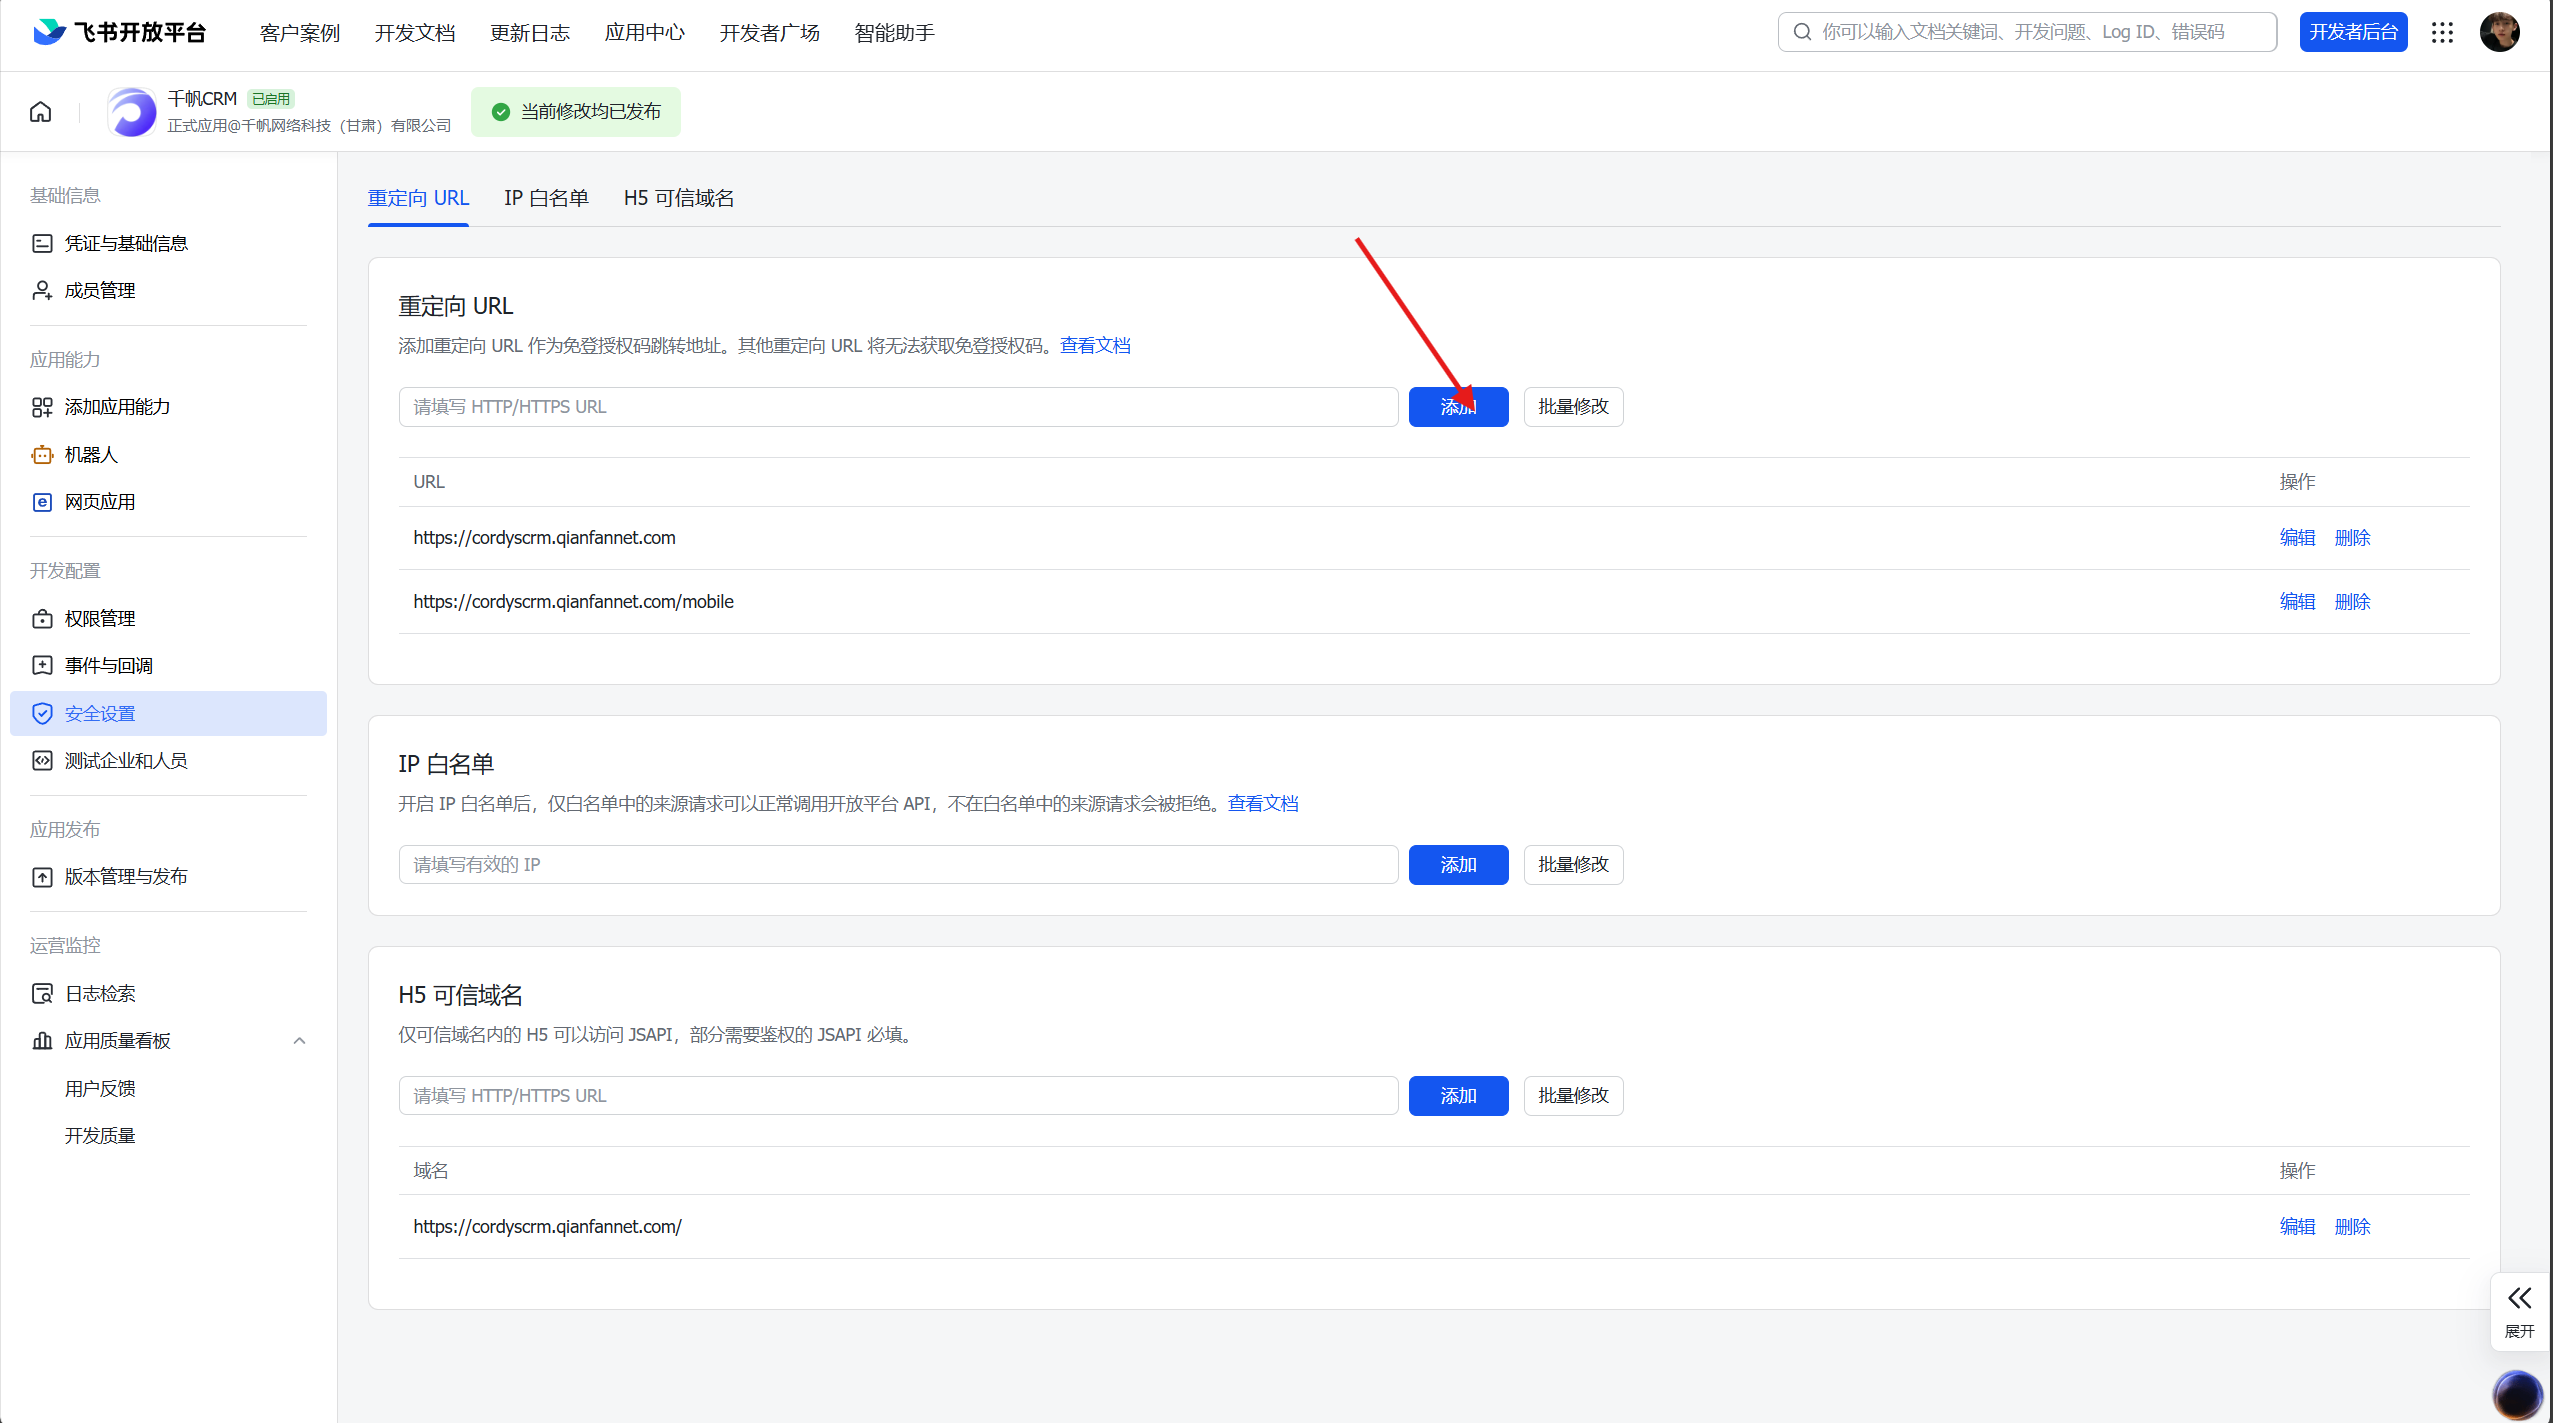The height and width of the screenshot is (1423, 2553).
Task: Switch to the IP 白名单 tab
Action: pos(546,198)
